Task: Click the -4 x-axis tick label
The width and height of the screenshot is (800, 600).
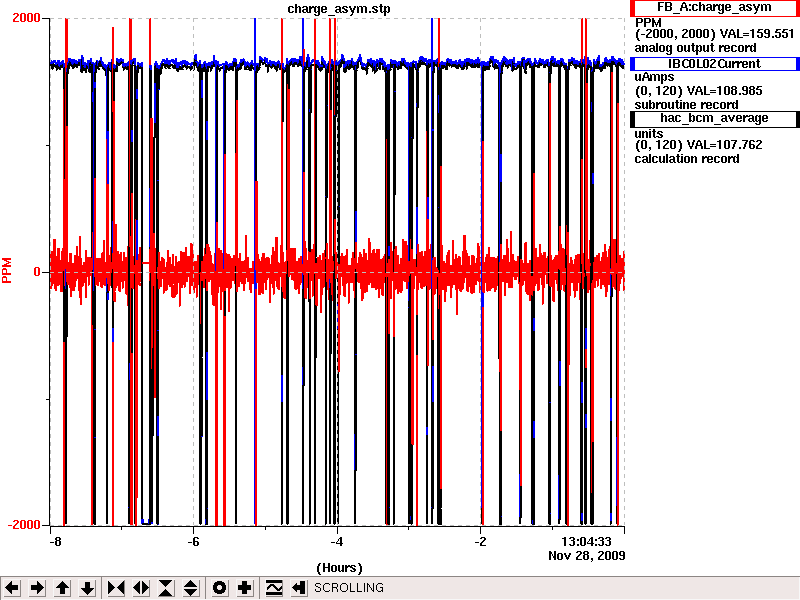Action: (x=336, y=541)
